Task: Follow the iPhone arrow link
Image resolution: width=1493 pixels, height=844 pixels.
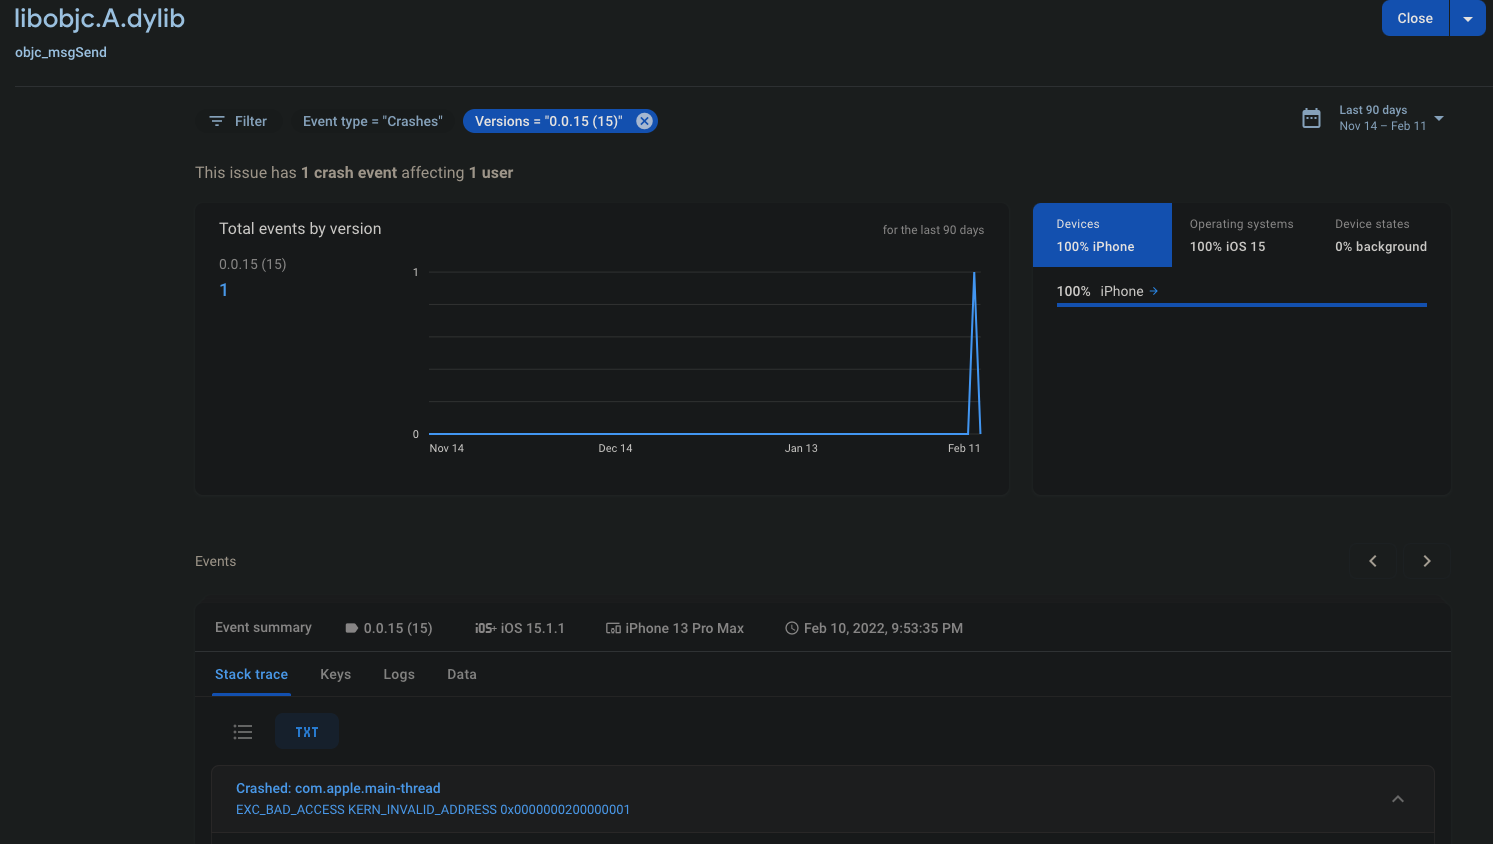Action: point(1153,290)
